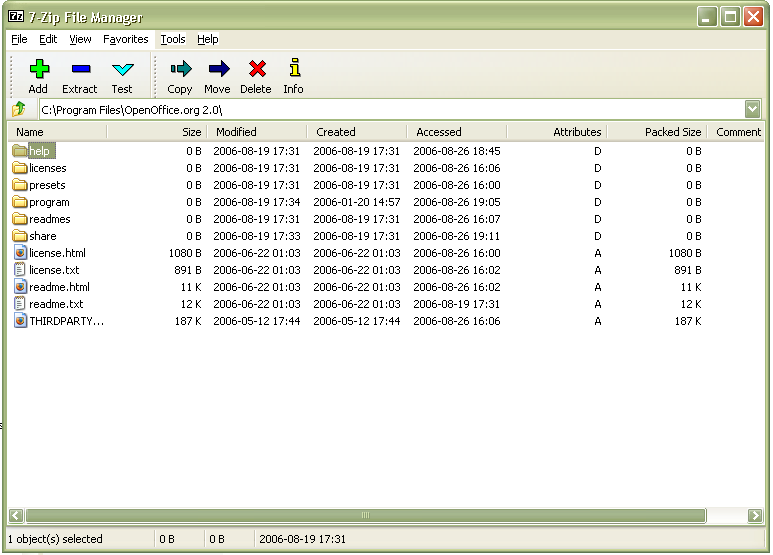Click the horizontal scrollbar thumb
The image size is (773, 555).
coord(365,516)
